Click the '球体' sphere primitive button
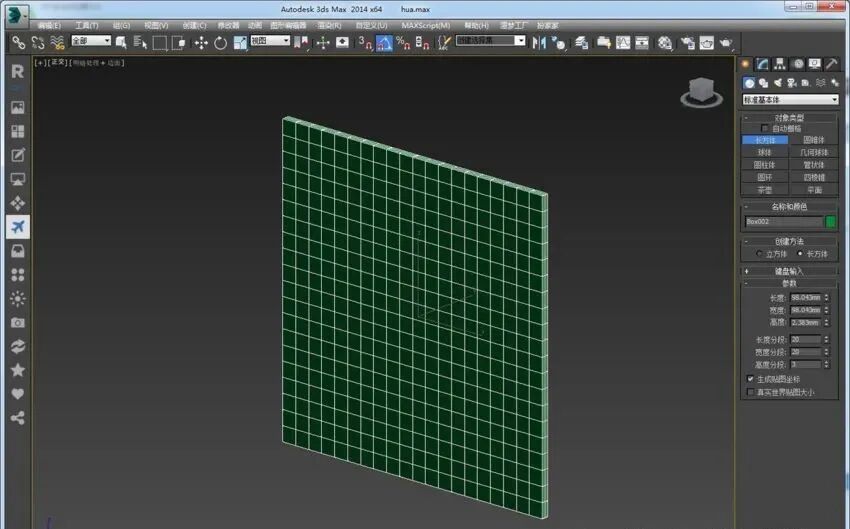 click(x=765, y=152)
